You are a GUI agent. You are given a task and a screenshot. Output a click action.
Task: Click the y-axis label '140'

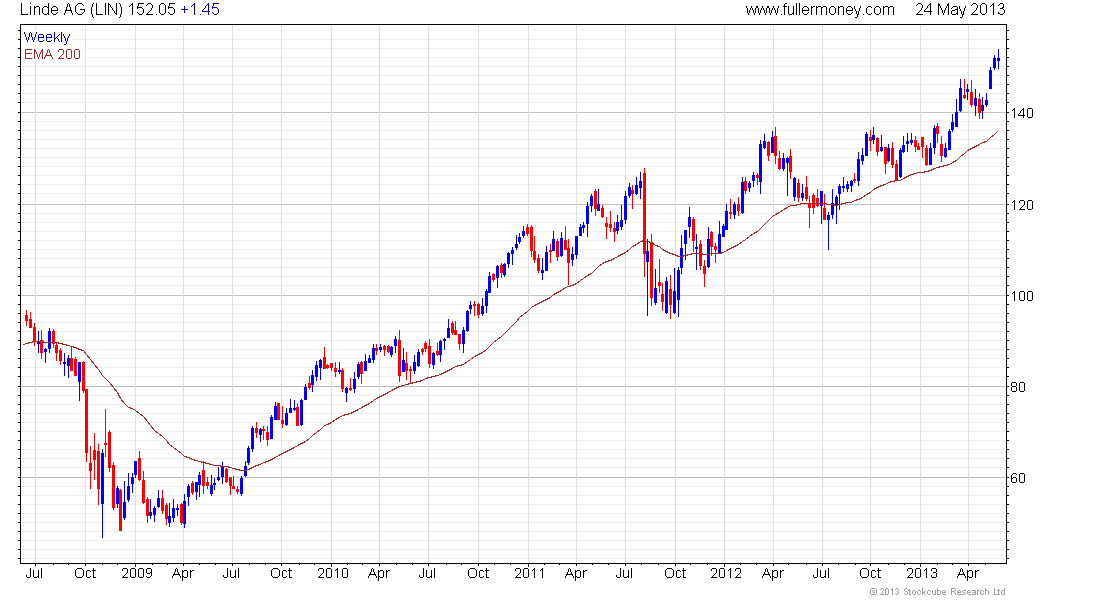point(1022,113)
